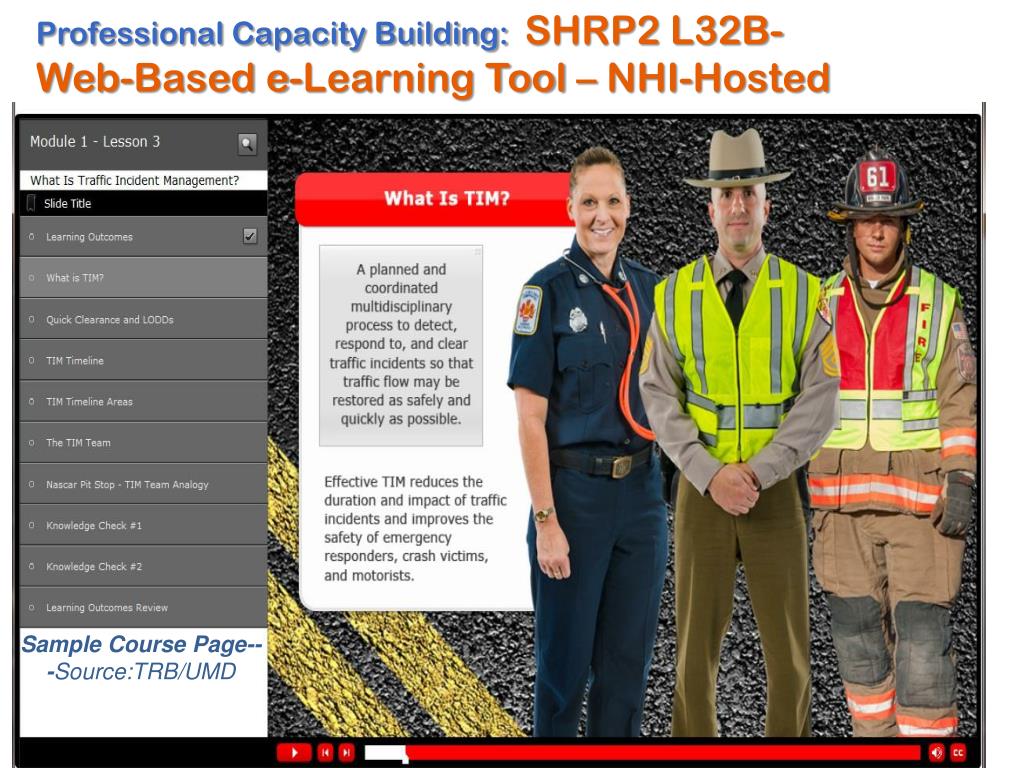Go to the previous slide button
1024x768 pixels.
coord(325,753)
